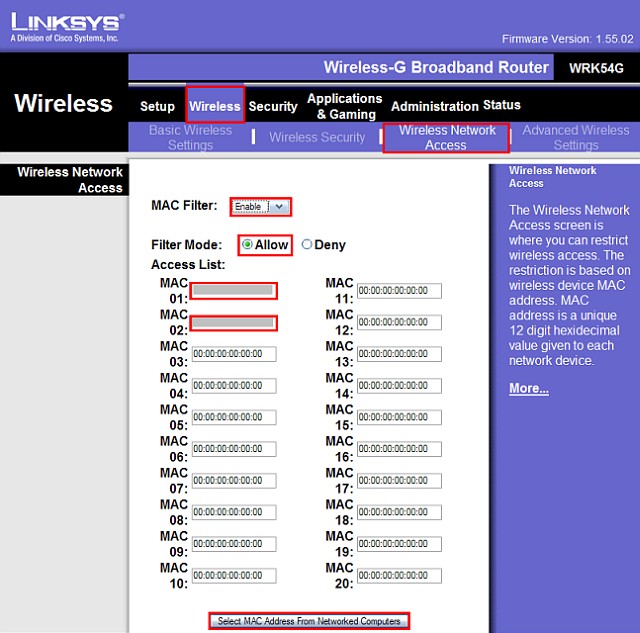Click the Wireless Network Access sidebar heading
Image resolution: width=640 pixels, height=633 pixels.
[x=70, y=180]
